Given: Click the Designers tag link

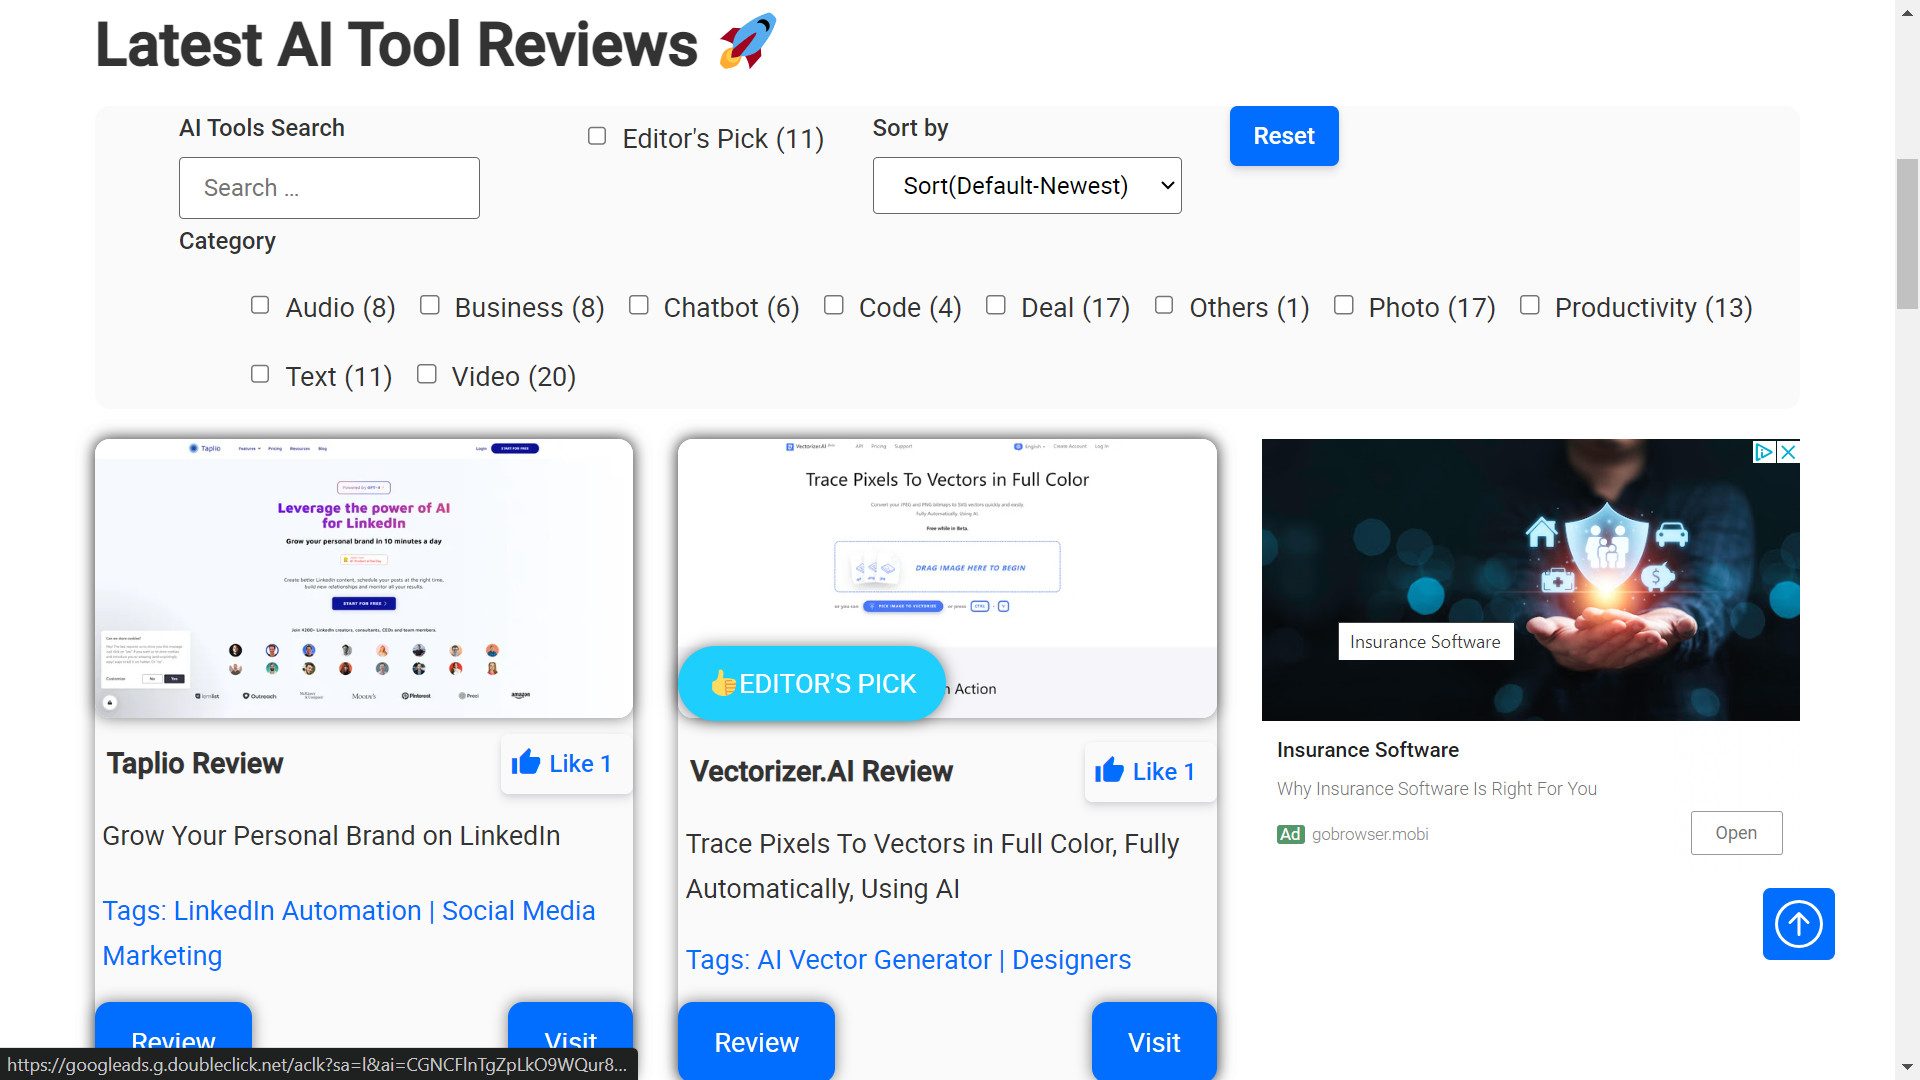Looking at the screenshot, I should tap(1071, 960).
